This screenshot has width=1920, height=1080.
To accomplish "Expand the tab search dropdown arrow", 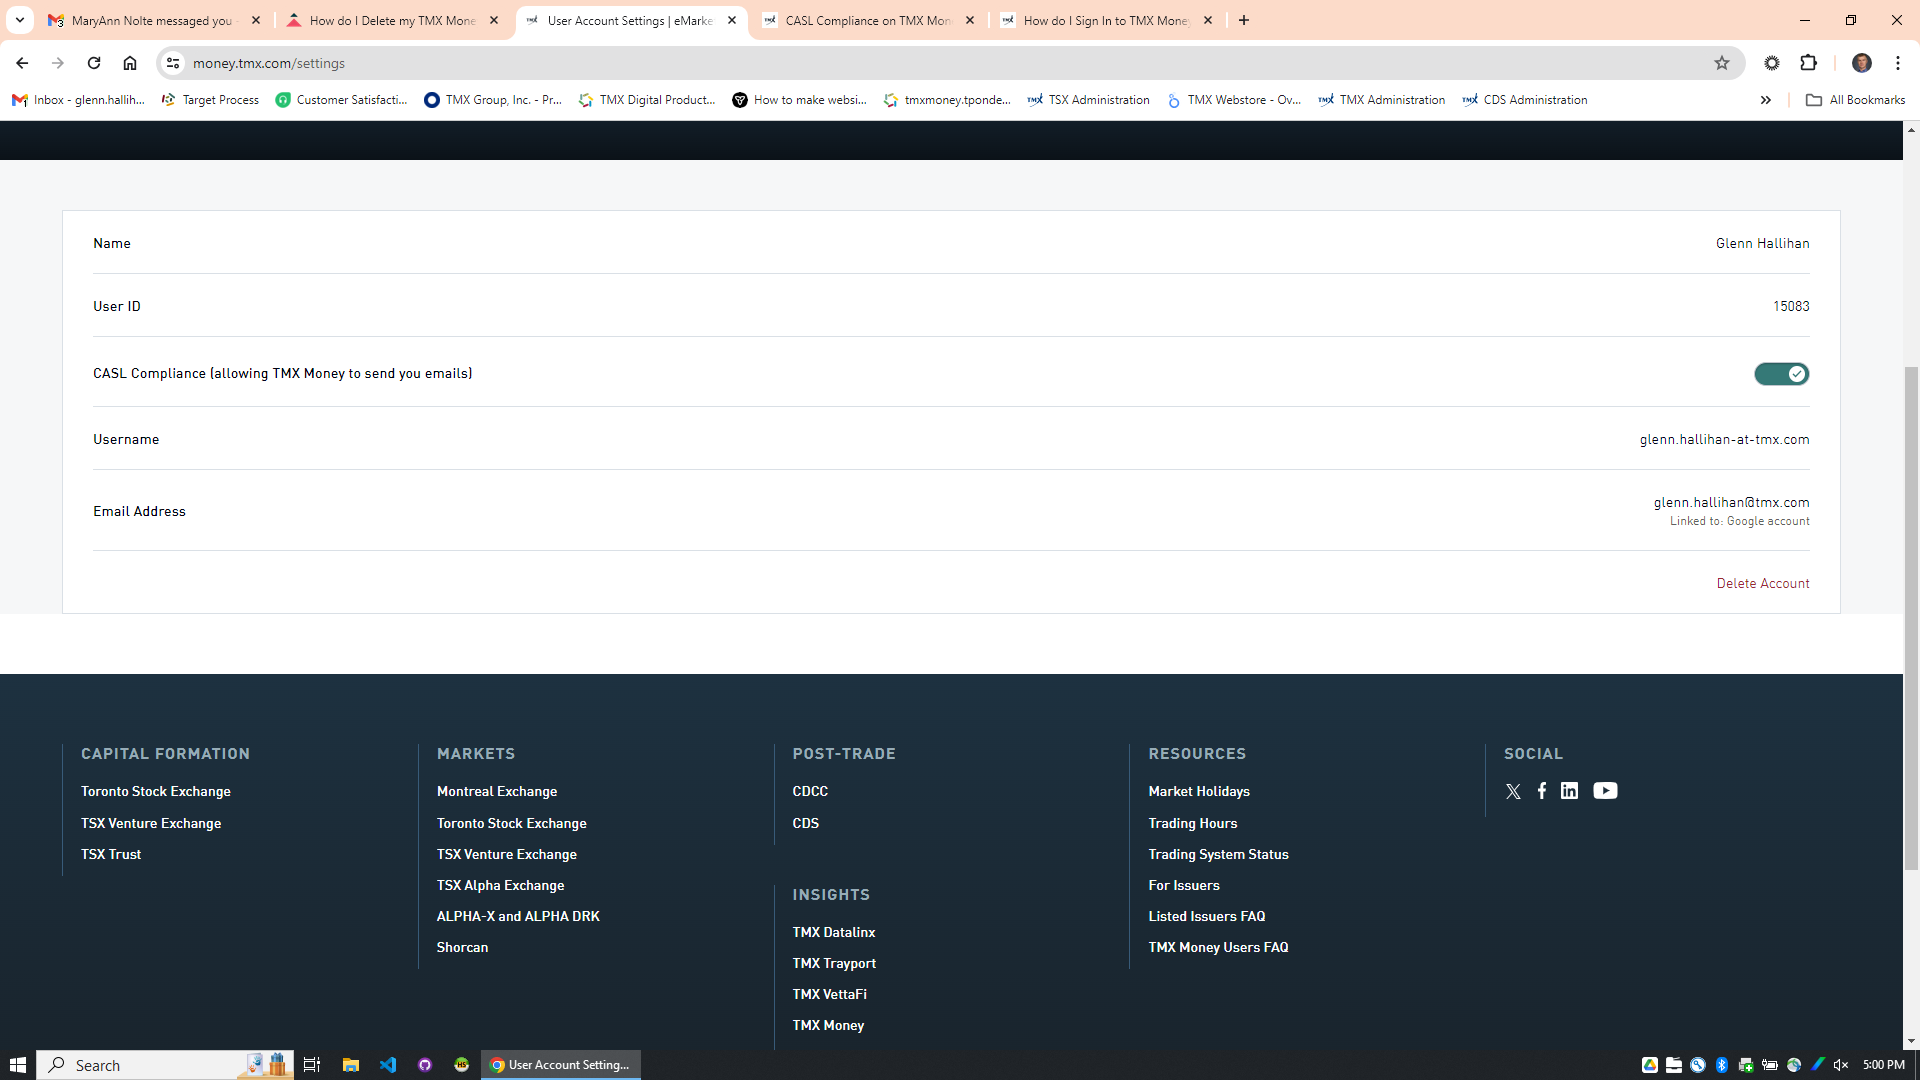I will [20, 20].
